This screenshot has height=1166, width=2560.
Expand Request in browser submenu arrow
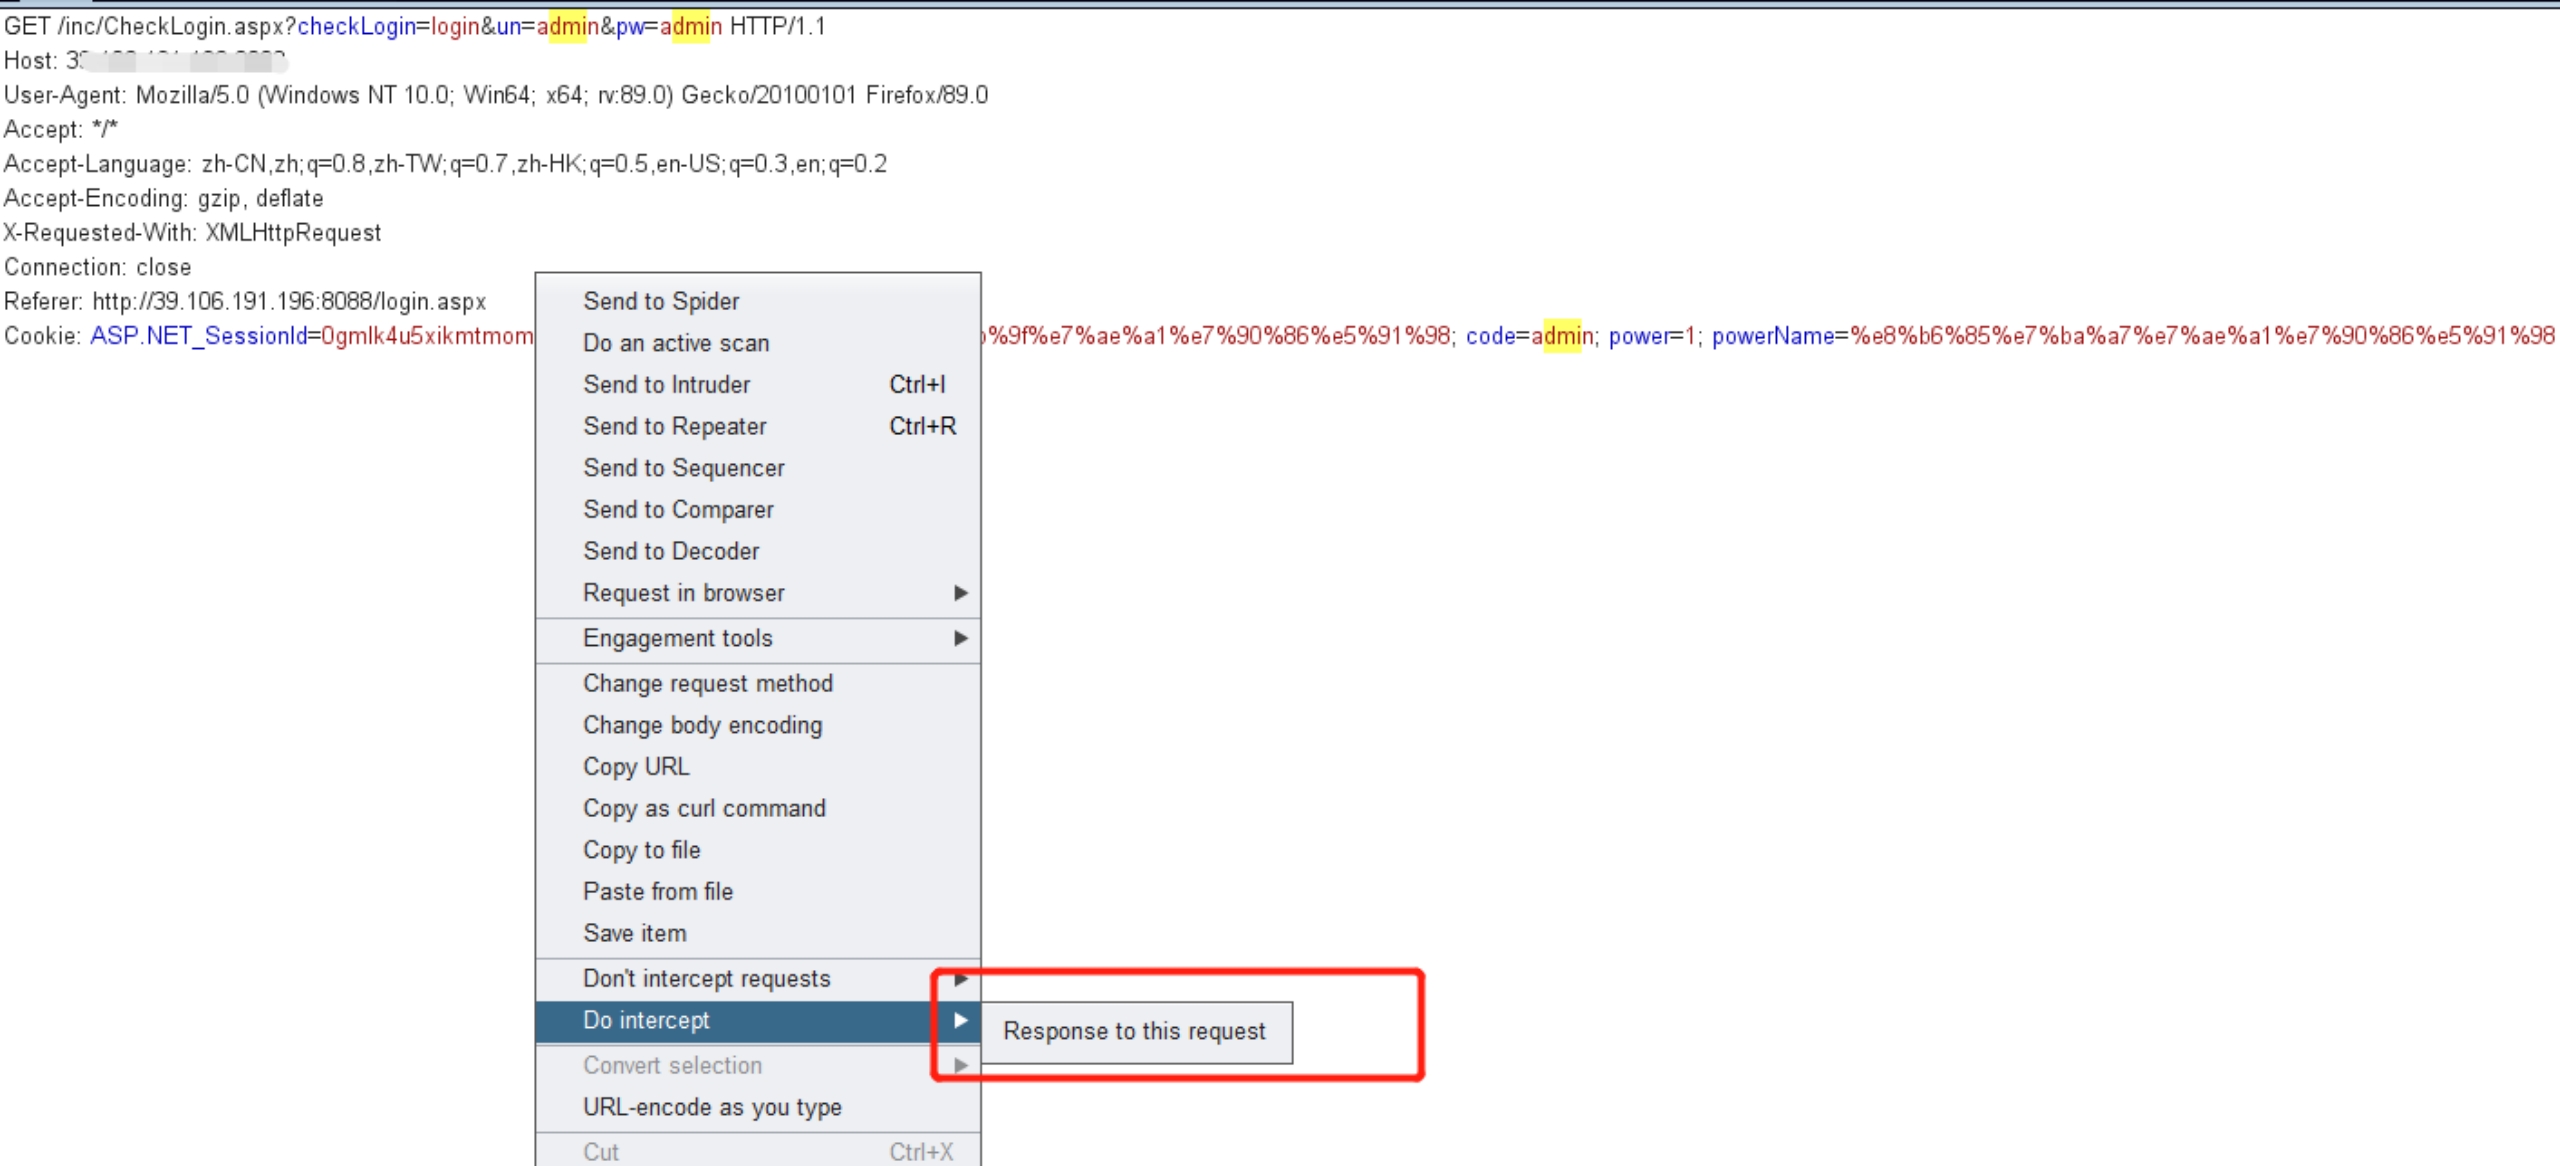point(960,593)
